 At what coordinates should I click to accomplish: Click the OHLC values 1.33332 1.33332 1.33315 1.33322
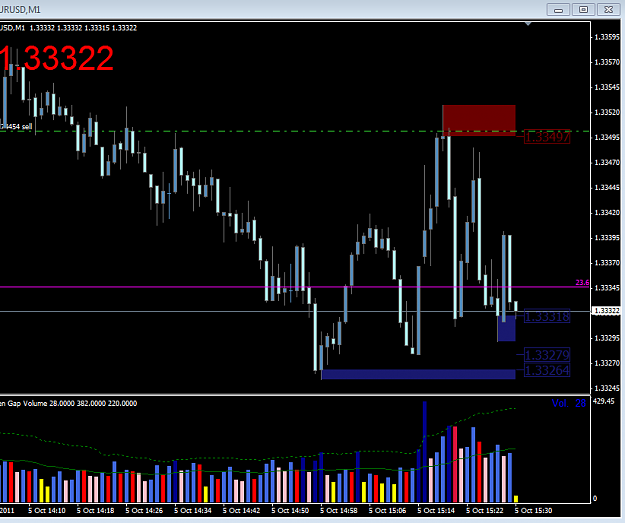tap(83, 28)
